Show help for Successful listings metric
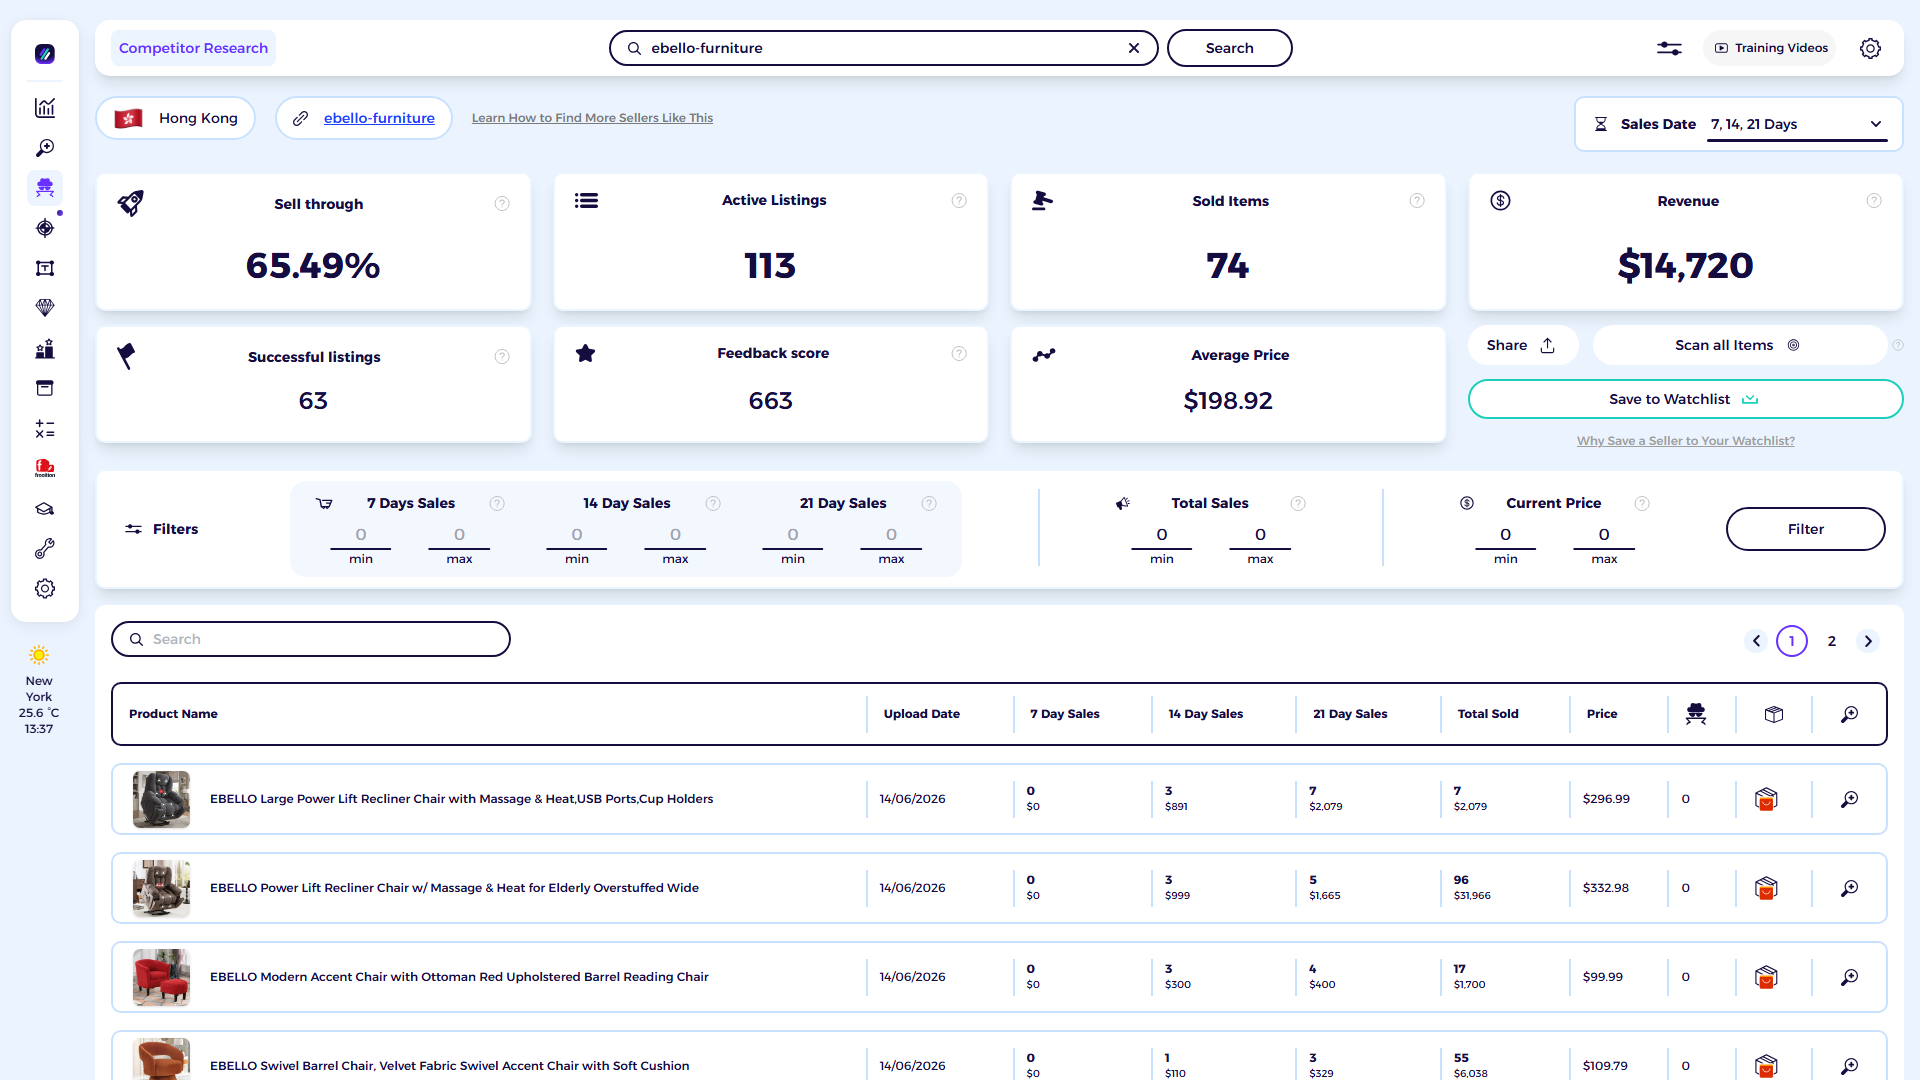 [x=502, y=357]
